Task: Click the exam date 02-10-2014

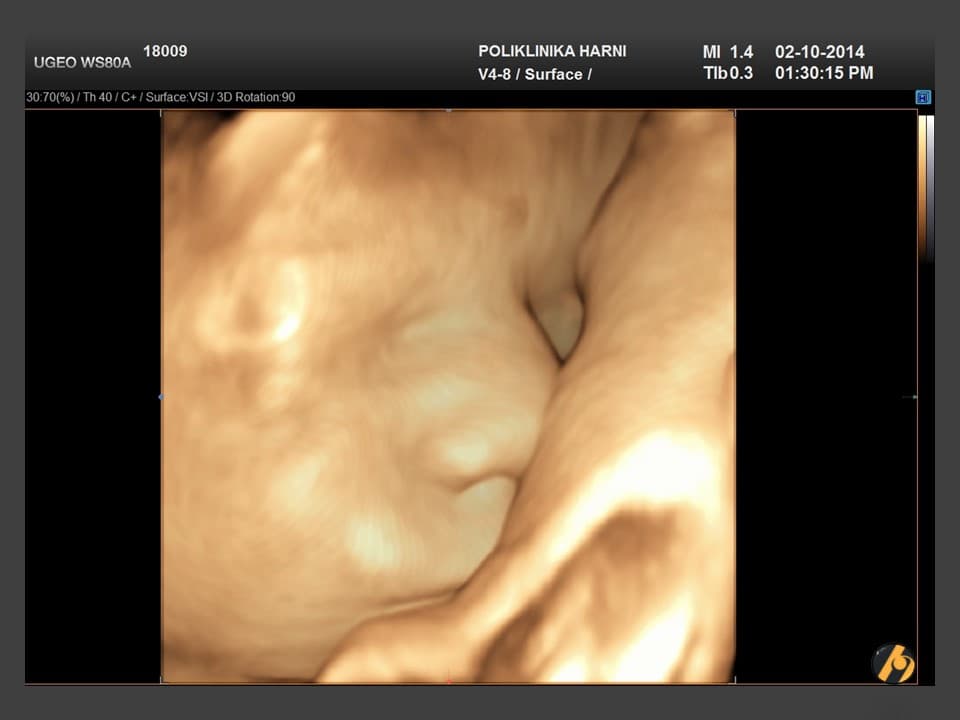Action: click(x=819, y=52)
